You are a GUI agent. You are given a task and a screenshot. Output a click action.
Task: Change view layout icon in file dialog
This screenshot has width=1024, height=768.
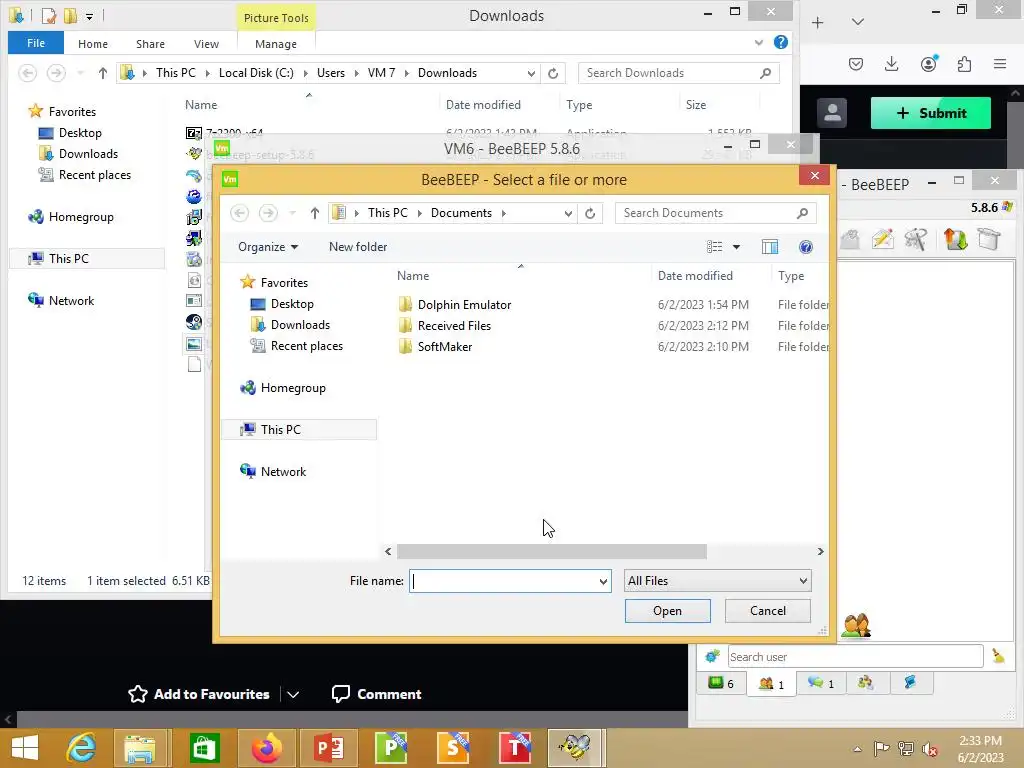[x=714, y=247]
